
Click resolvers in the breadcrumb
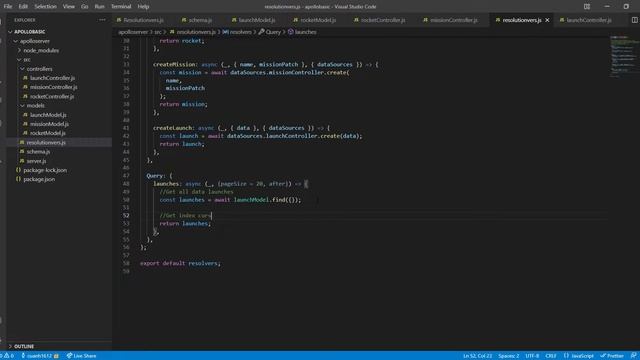click(x=237, y=32)
